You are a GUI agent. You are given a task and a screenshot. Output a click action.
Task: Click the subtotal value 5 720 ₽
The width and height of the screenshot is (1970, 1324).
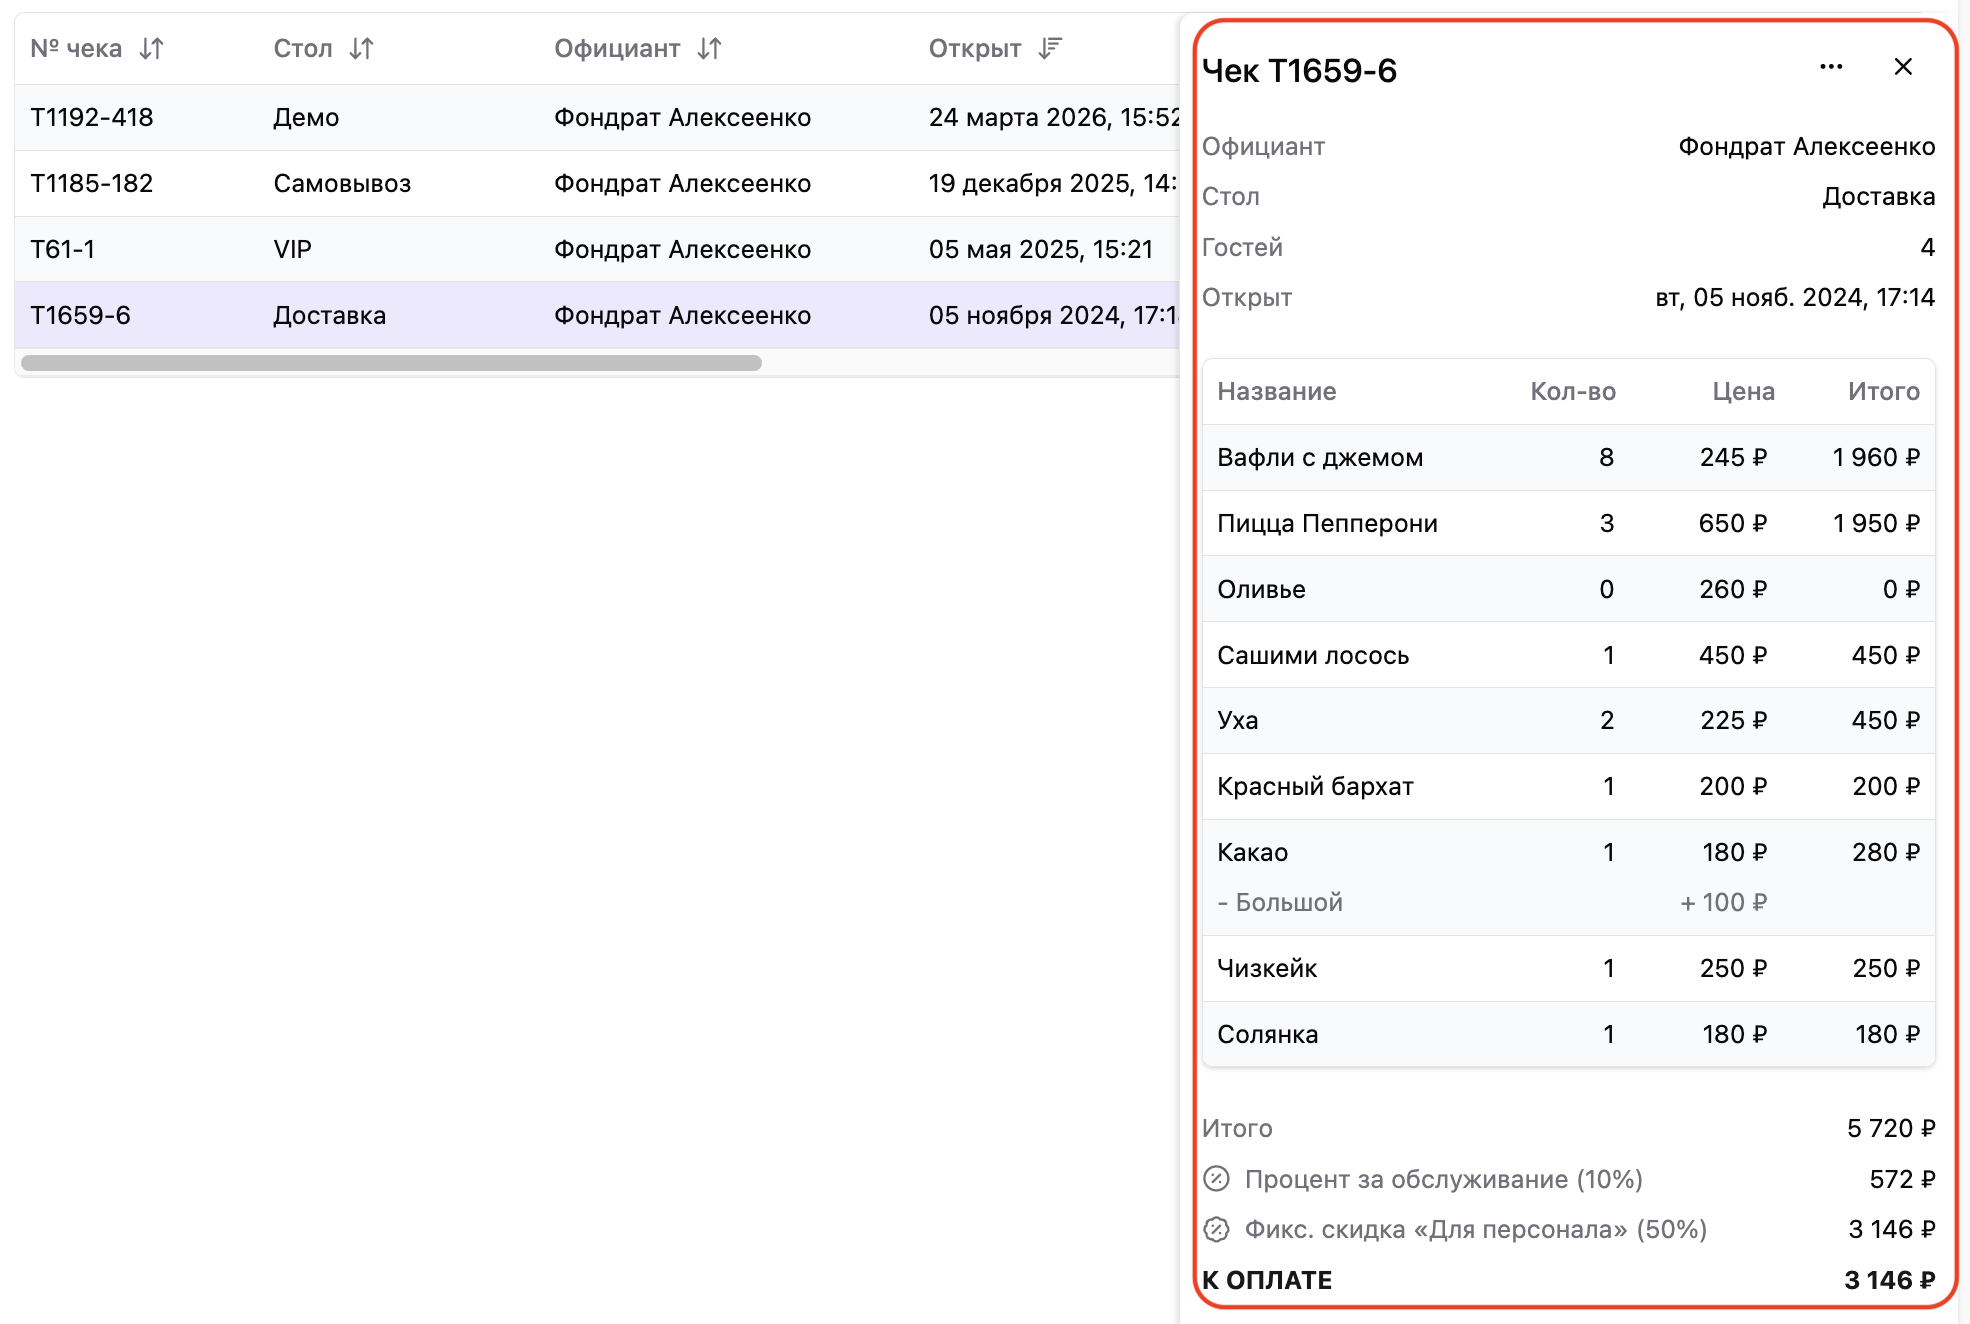coord(1891,1128)
